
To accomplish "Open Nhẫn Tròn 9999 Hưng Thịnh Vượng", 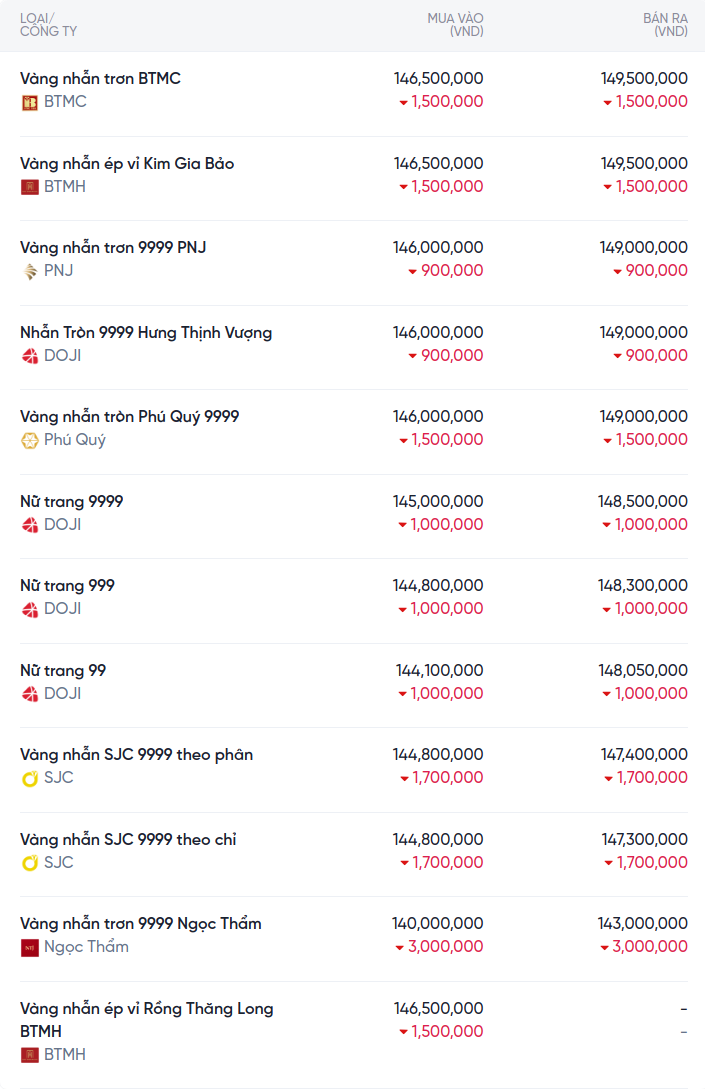I will (146, 332).
